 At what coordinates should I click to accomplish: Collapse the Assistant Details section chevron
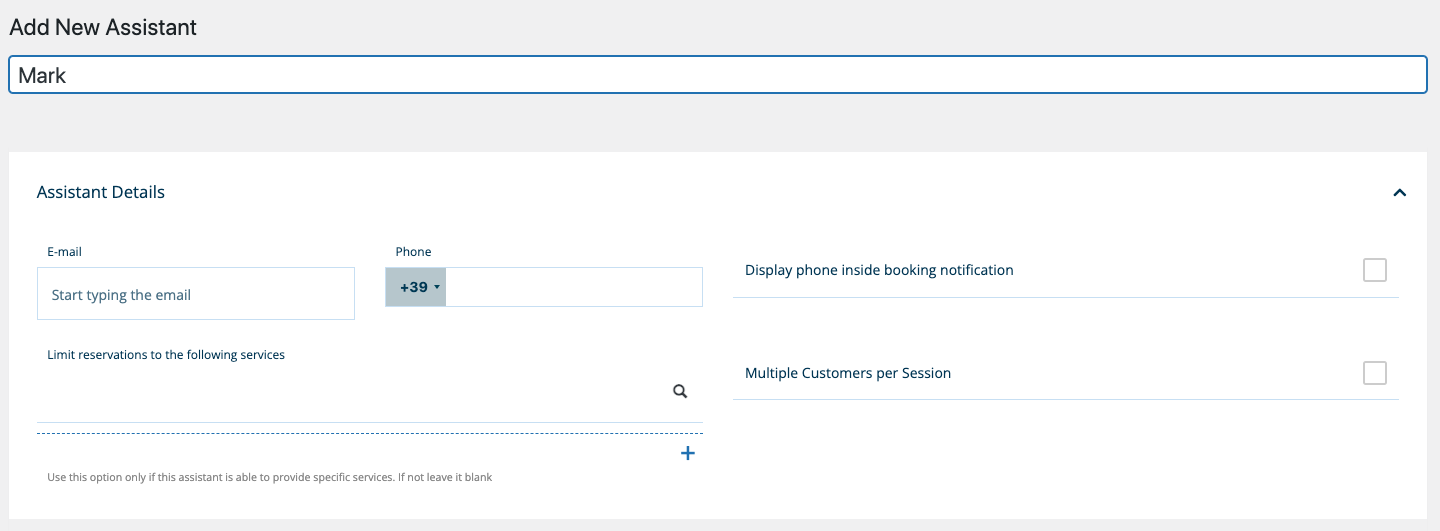1400,192
